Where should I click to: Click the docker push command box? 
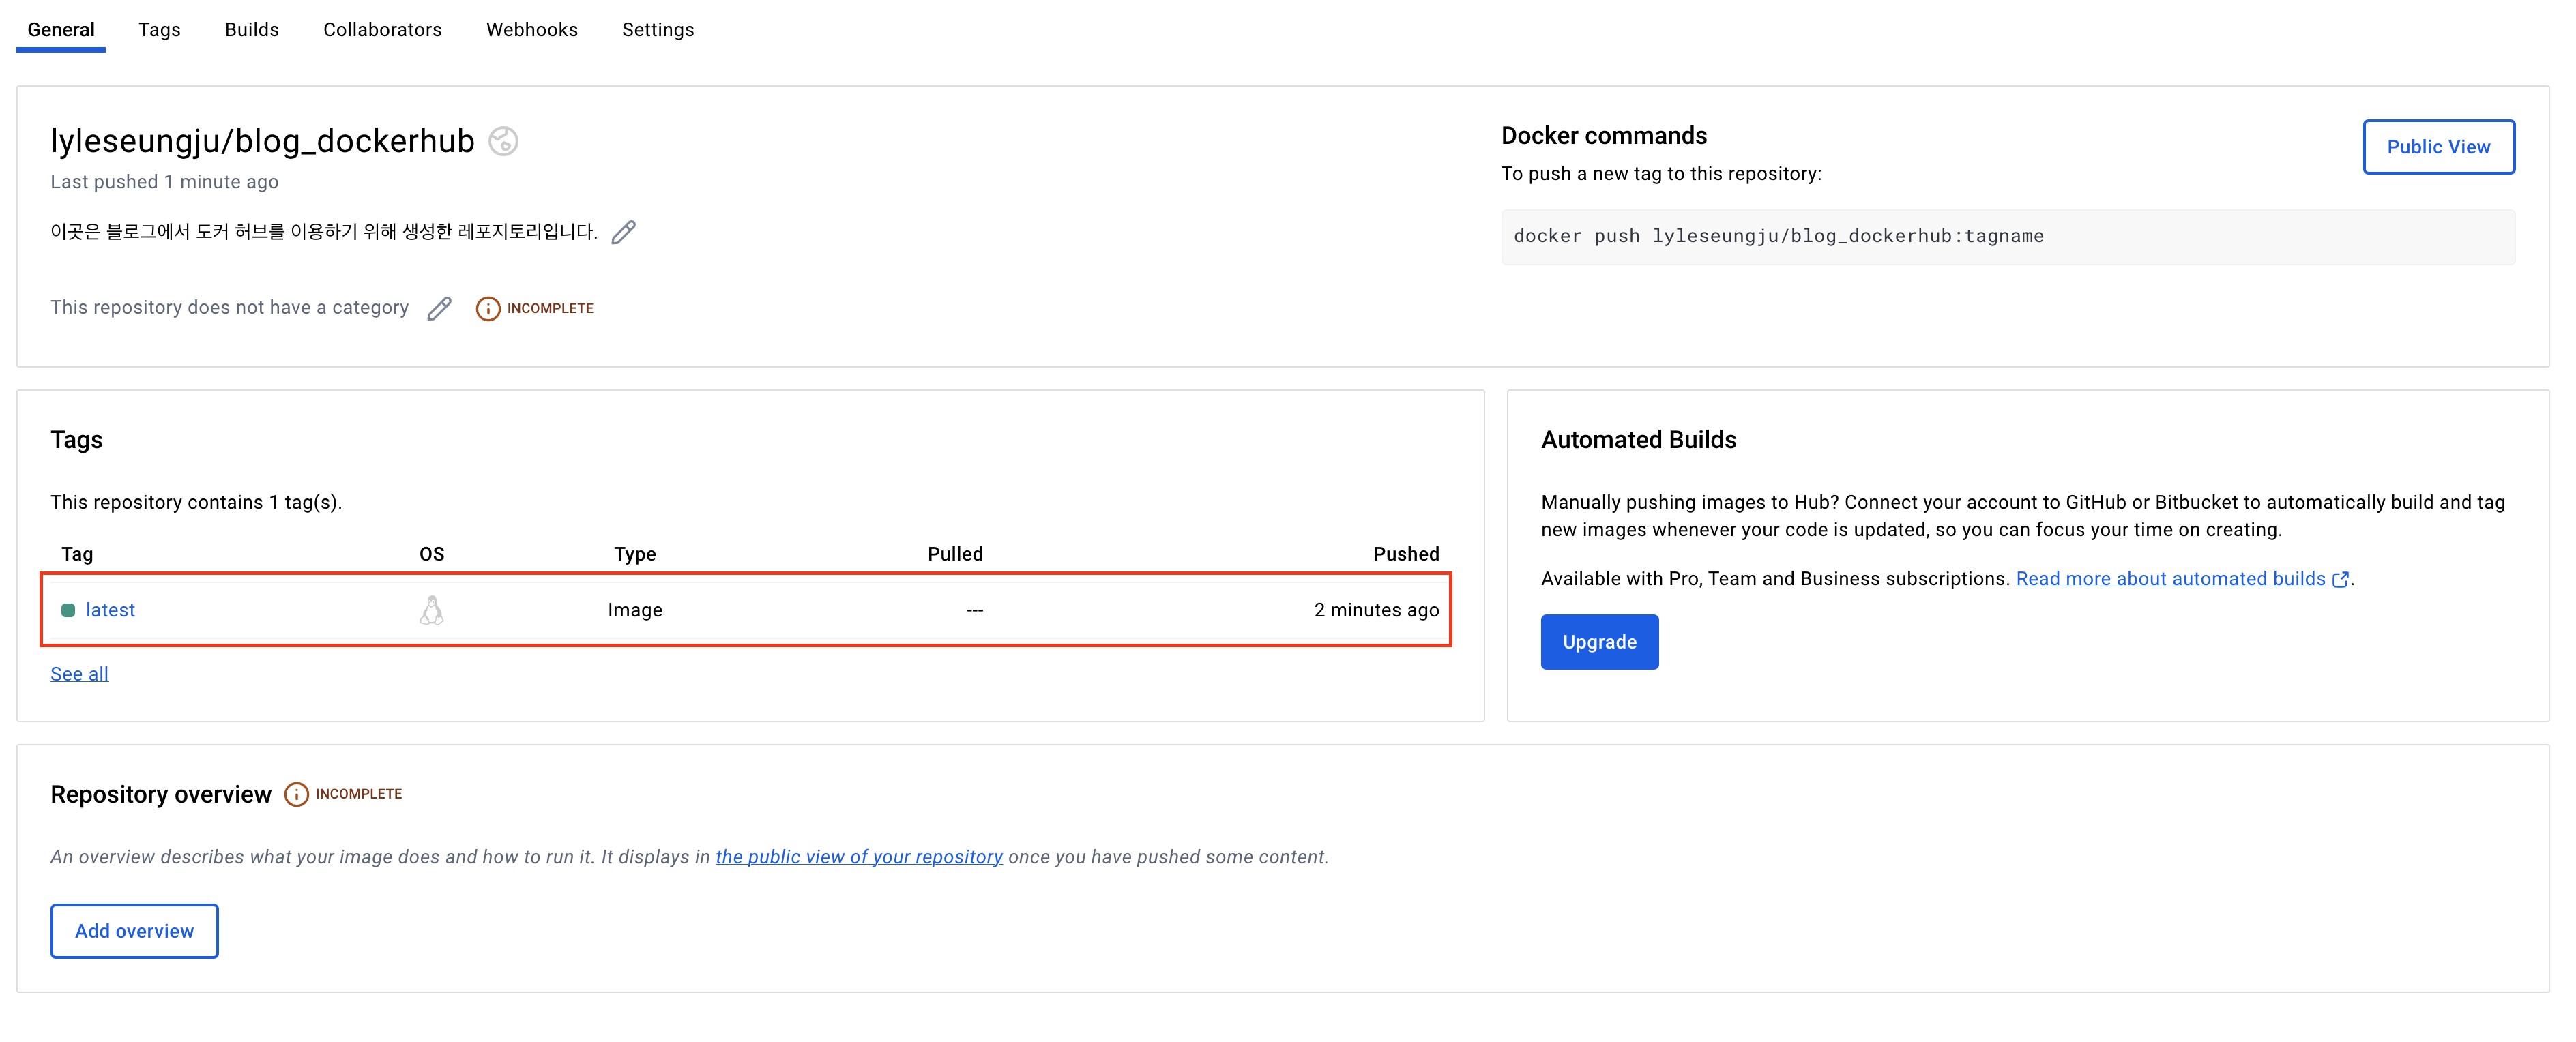pyautogui.click(x=2006, y=236)
